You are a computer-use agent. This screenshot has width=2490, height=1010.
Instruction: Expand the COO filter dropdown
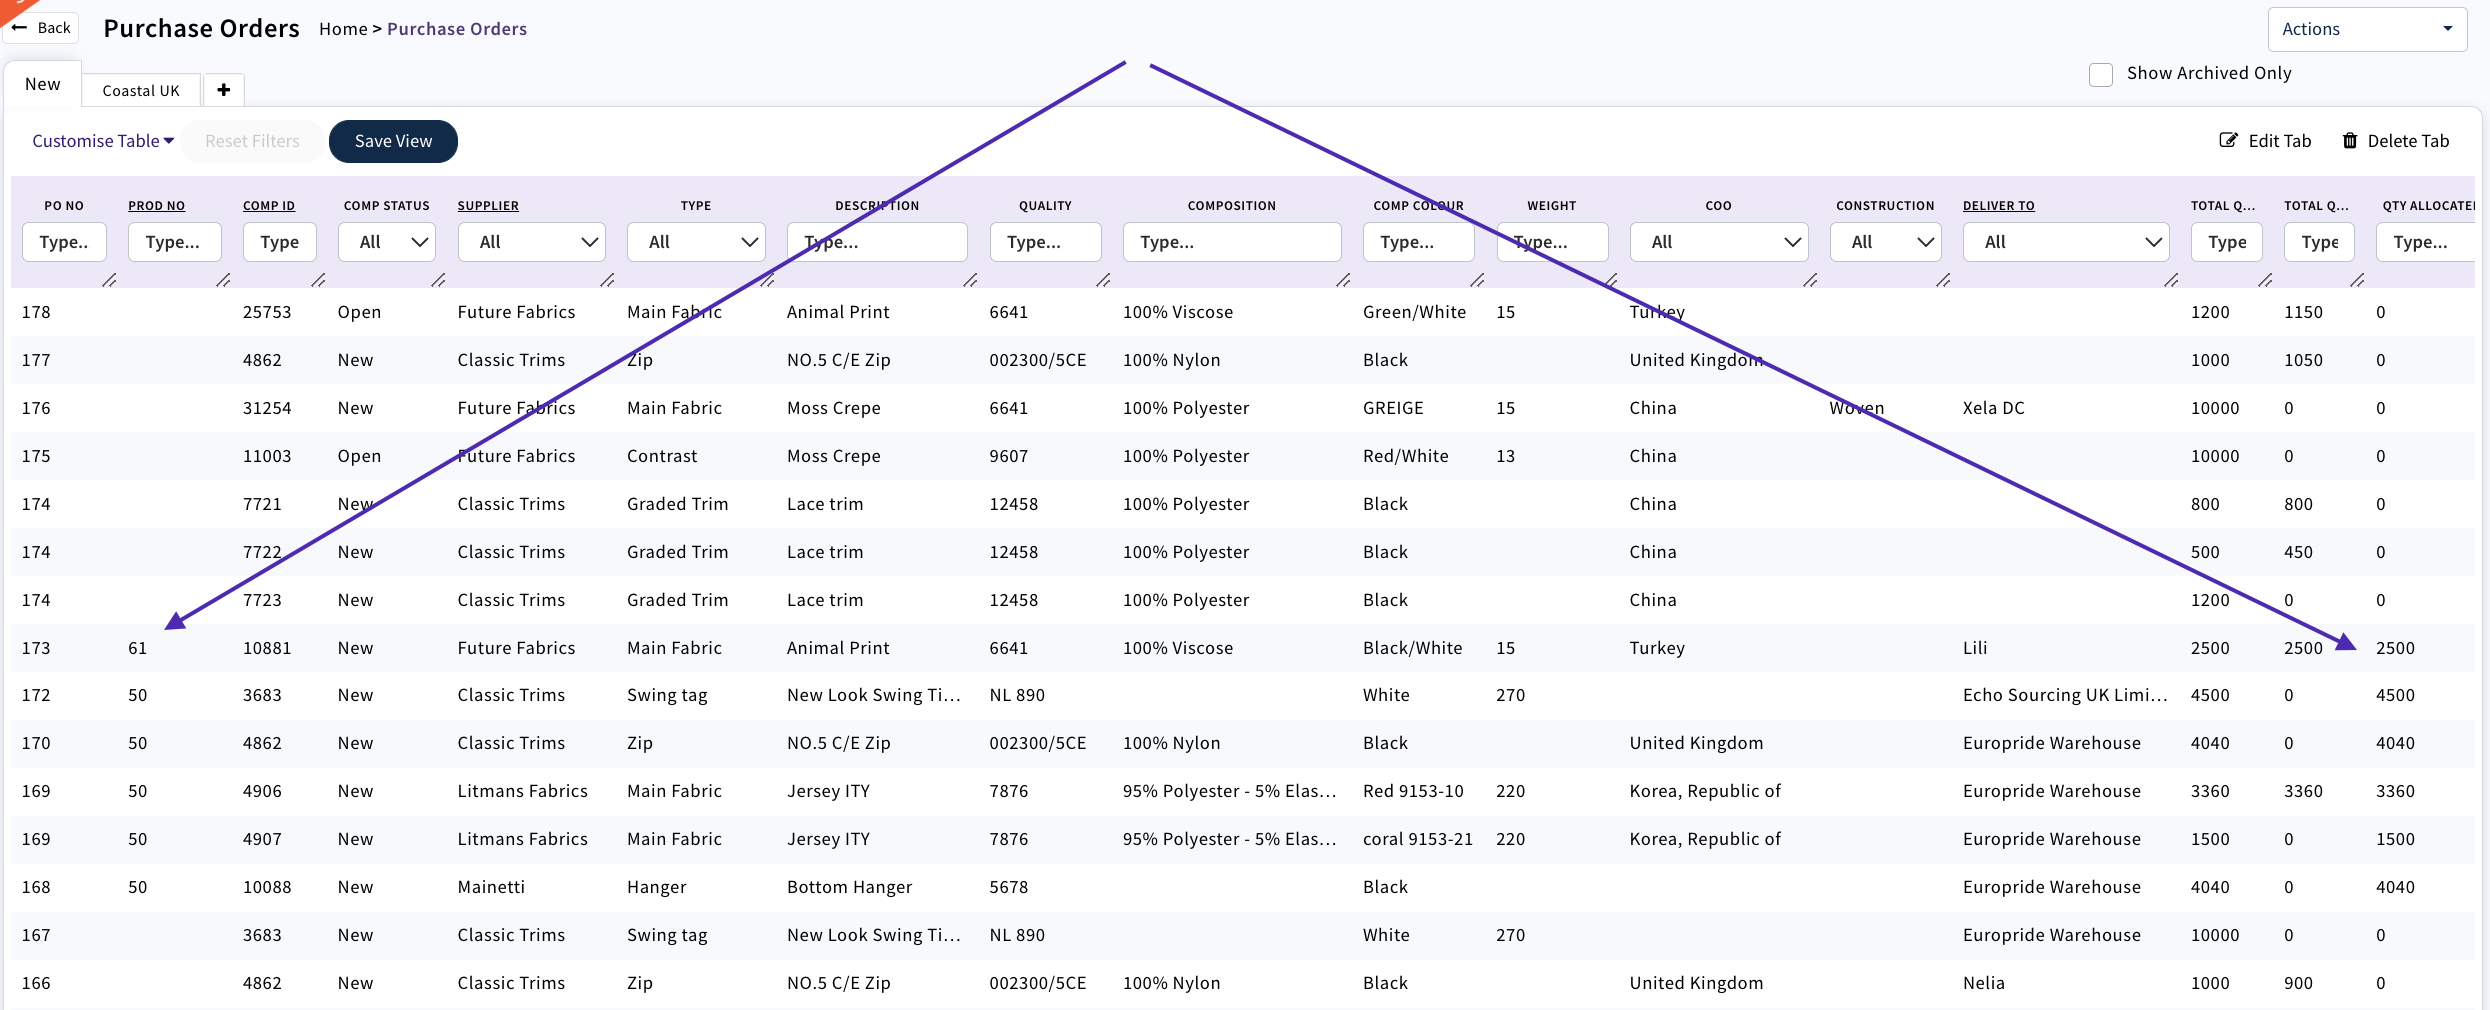tap(1719, 242)
